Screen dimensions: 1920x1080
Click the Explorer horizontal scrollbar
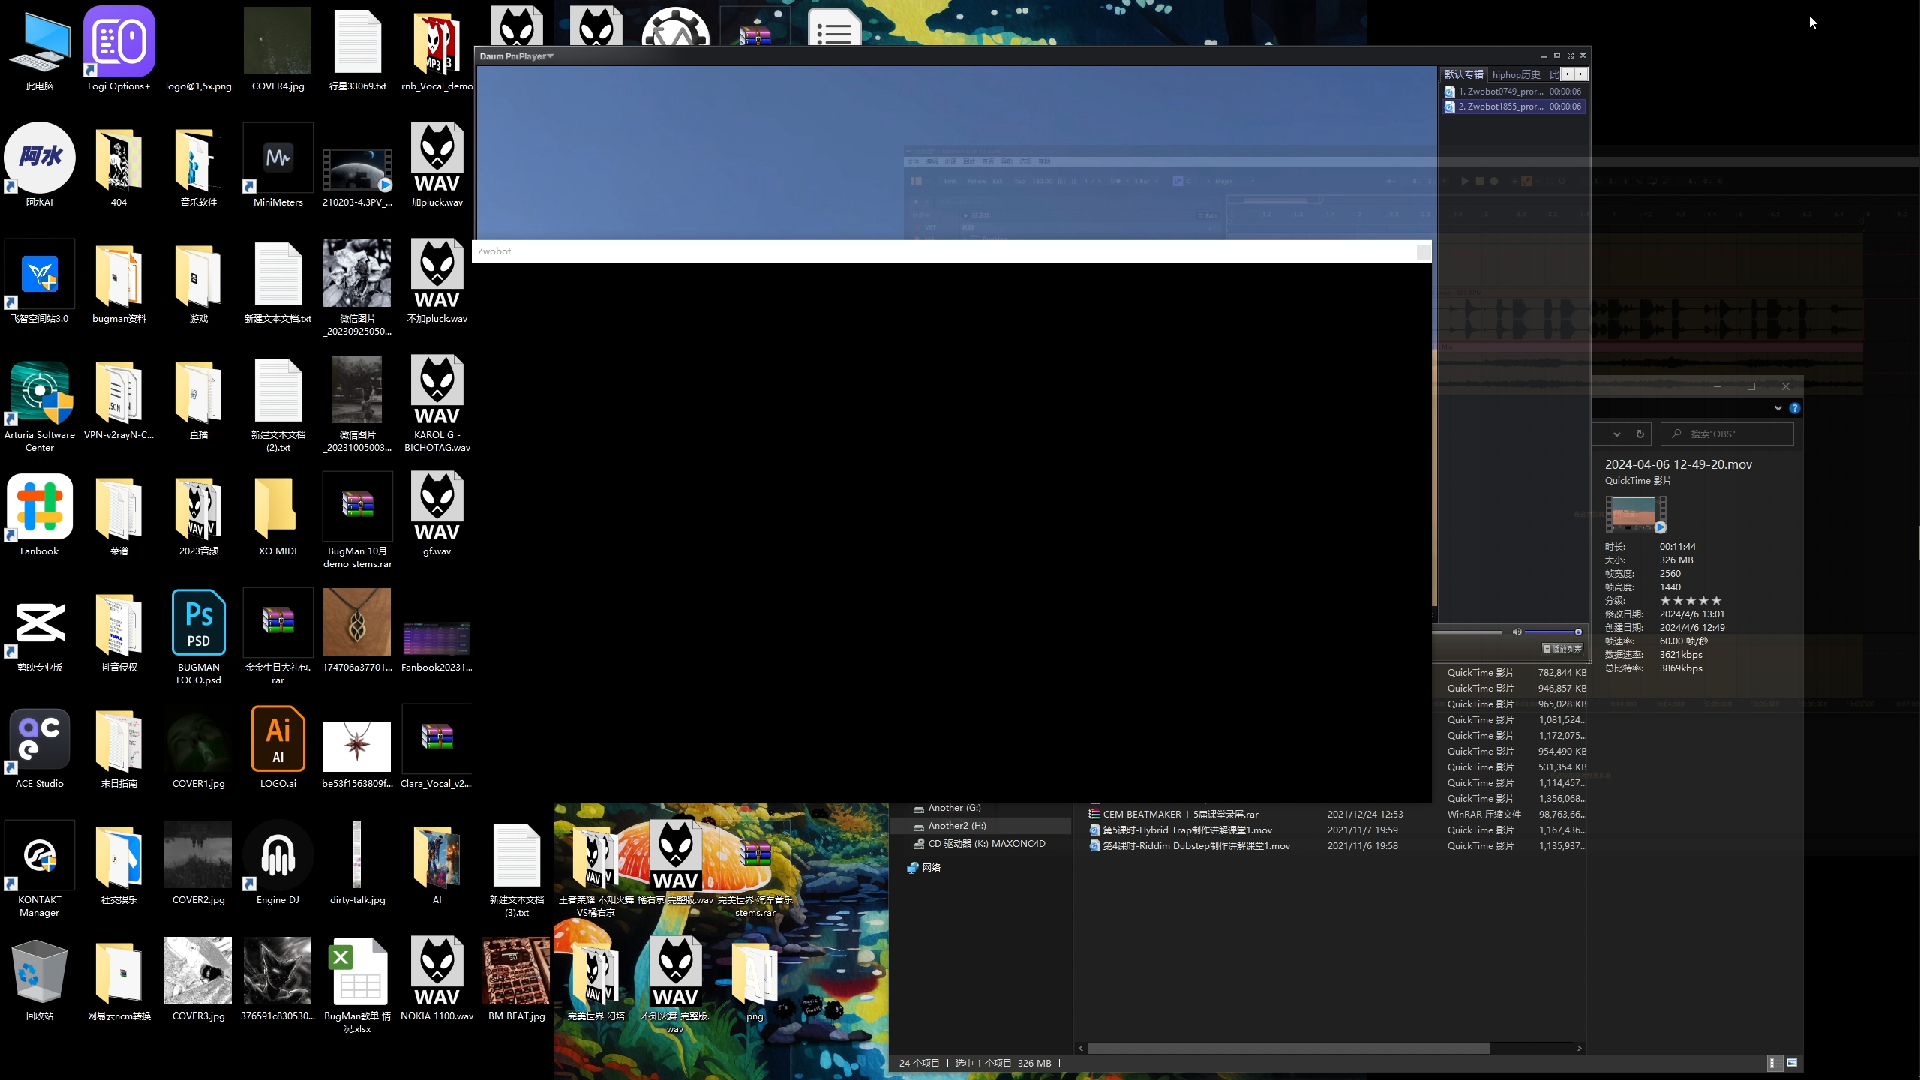[x=1288, y=1048]
